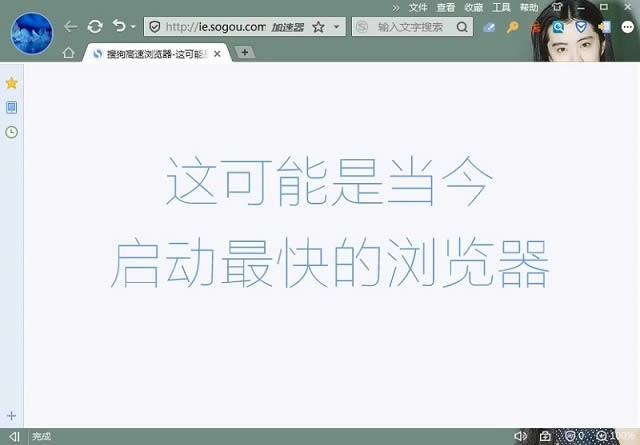Toggle the 加速器 accelerator in address bar

pyautogui.click(x=287, y=28)
